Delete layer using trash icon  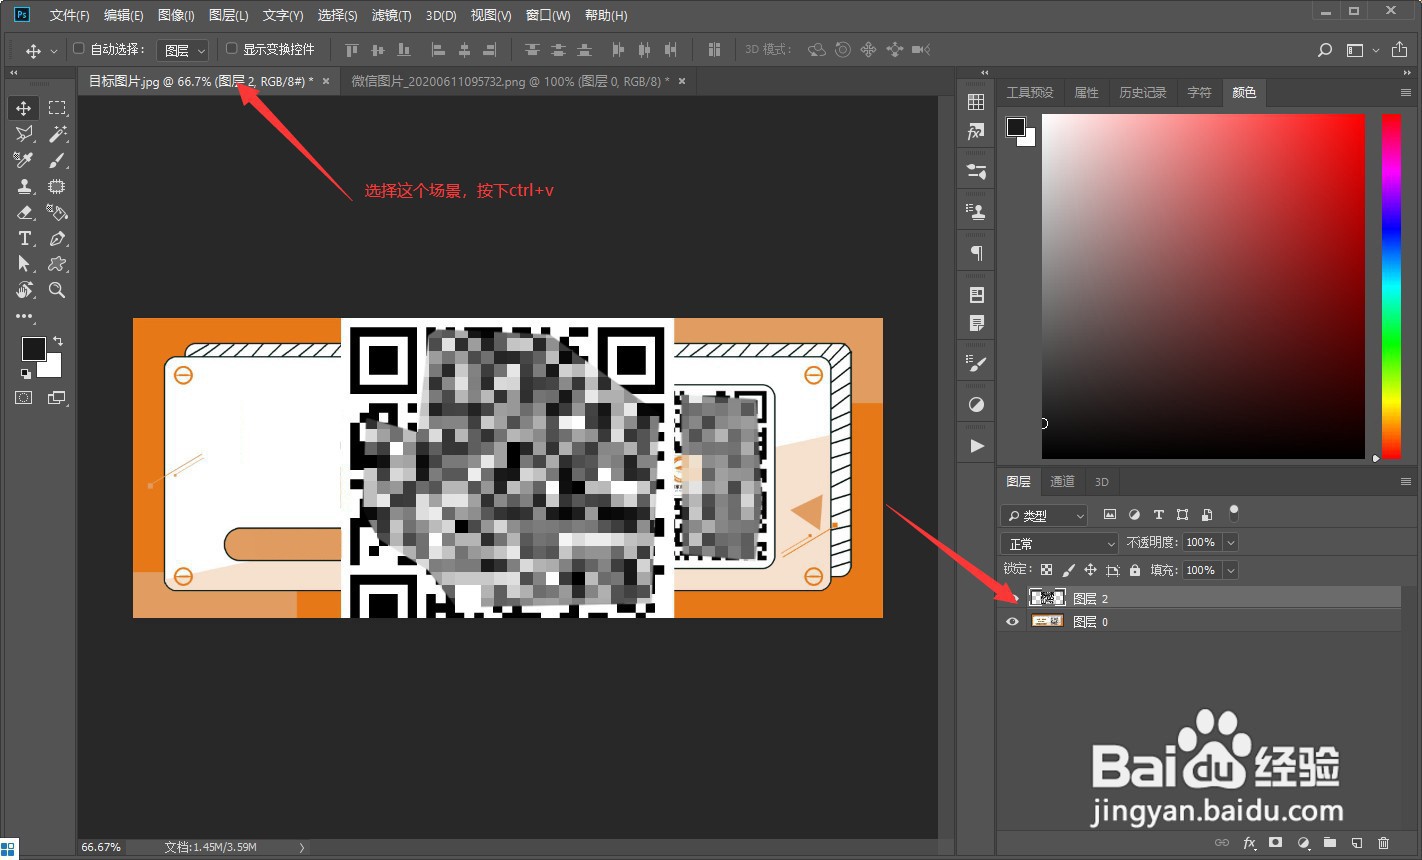pos(1384,843)
